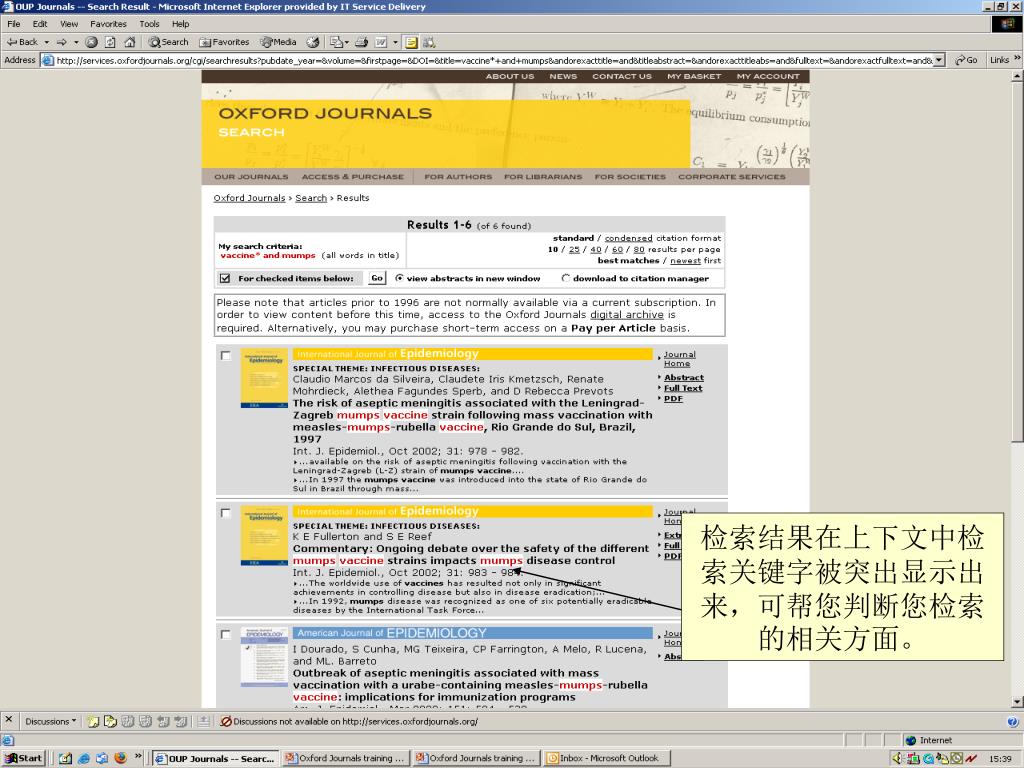Tick the checkbox for the Dourado outbreak article
Screen dimensions: 1024x768
[225, 635]
